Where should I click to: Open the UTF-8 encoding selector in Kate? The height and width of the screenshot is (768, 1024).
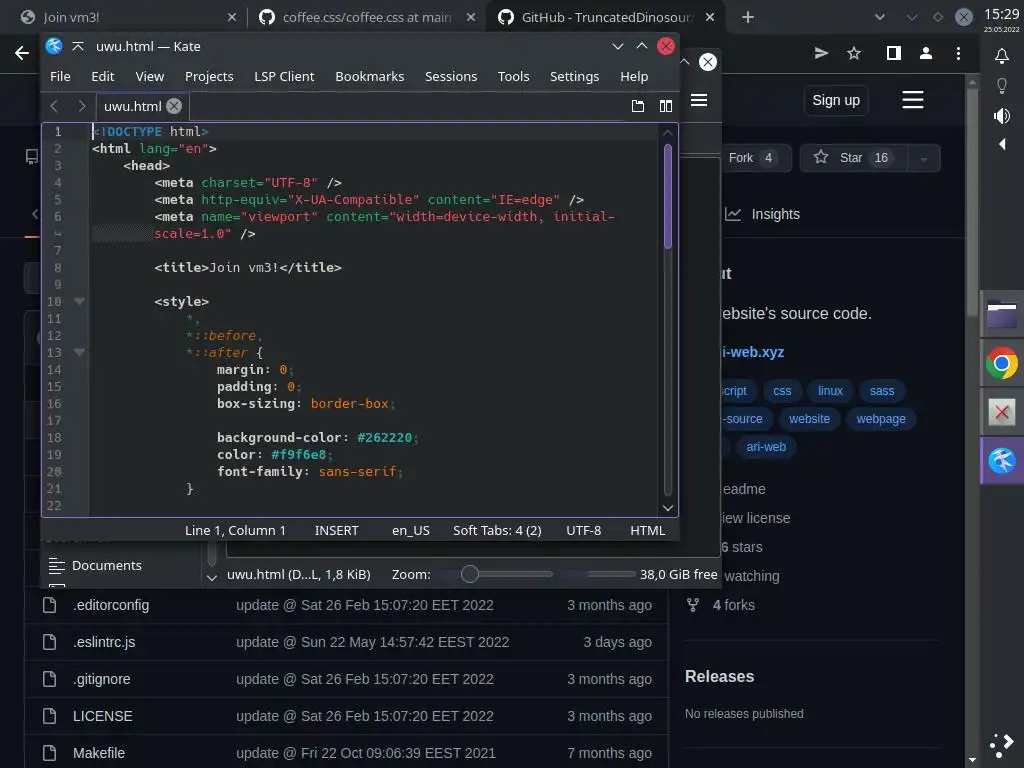[x=583, y=530]
